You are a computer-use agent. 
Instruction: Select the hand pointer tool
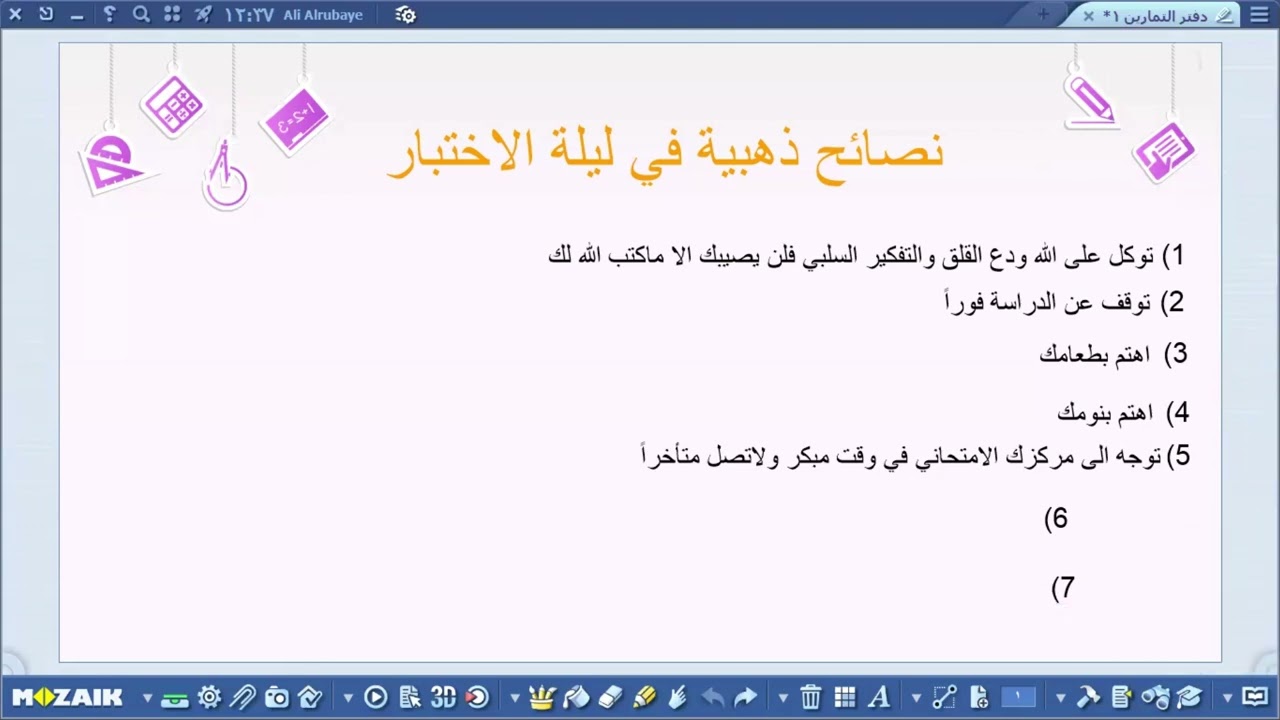coord(677,697)
